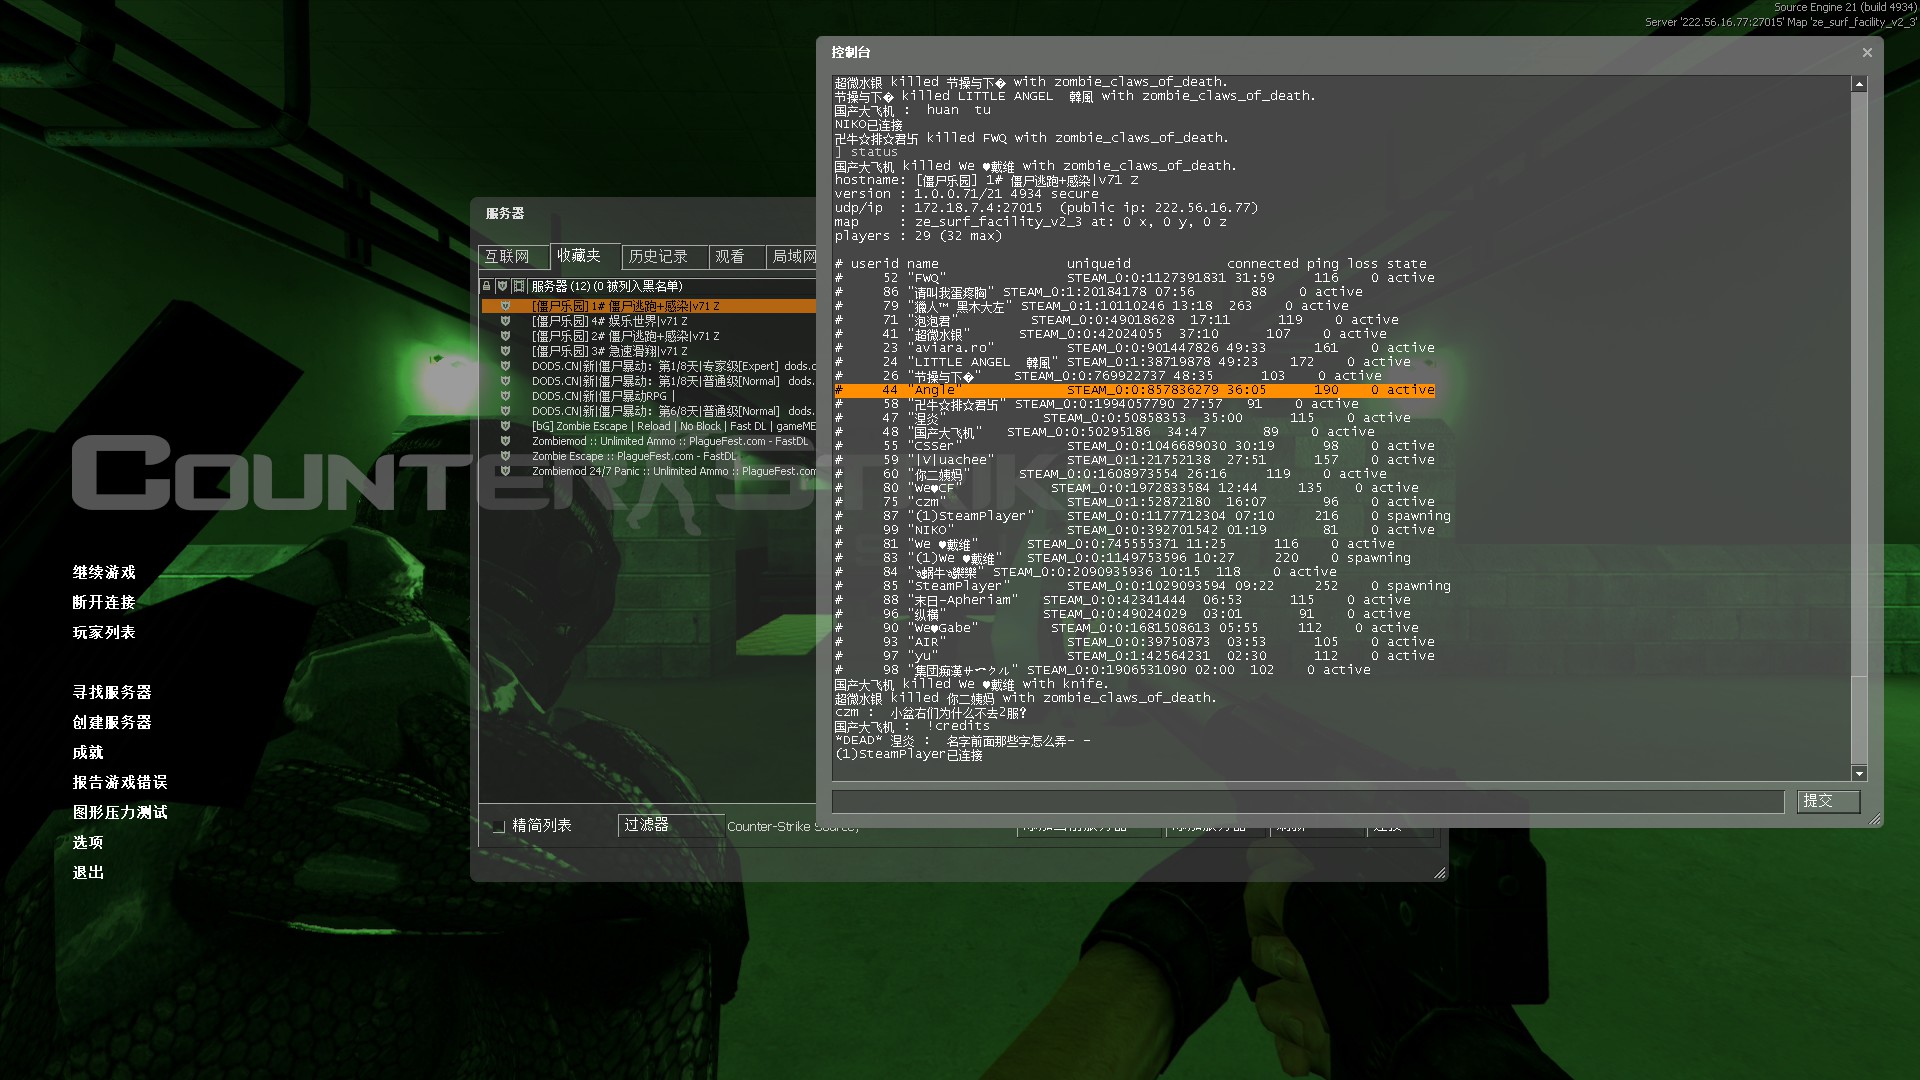The height and width of the screenshot is (1080, 1920).
Task: Click server browser resize grip corner
Action: tap(1440, 873)
